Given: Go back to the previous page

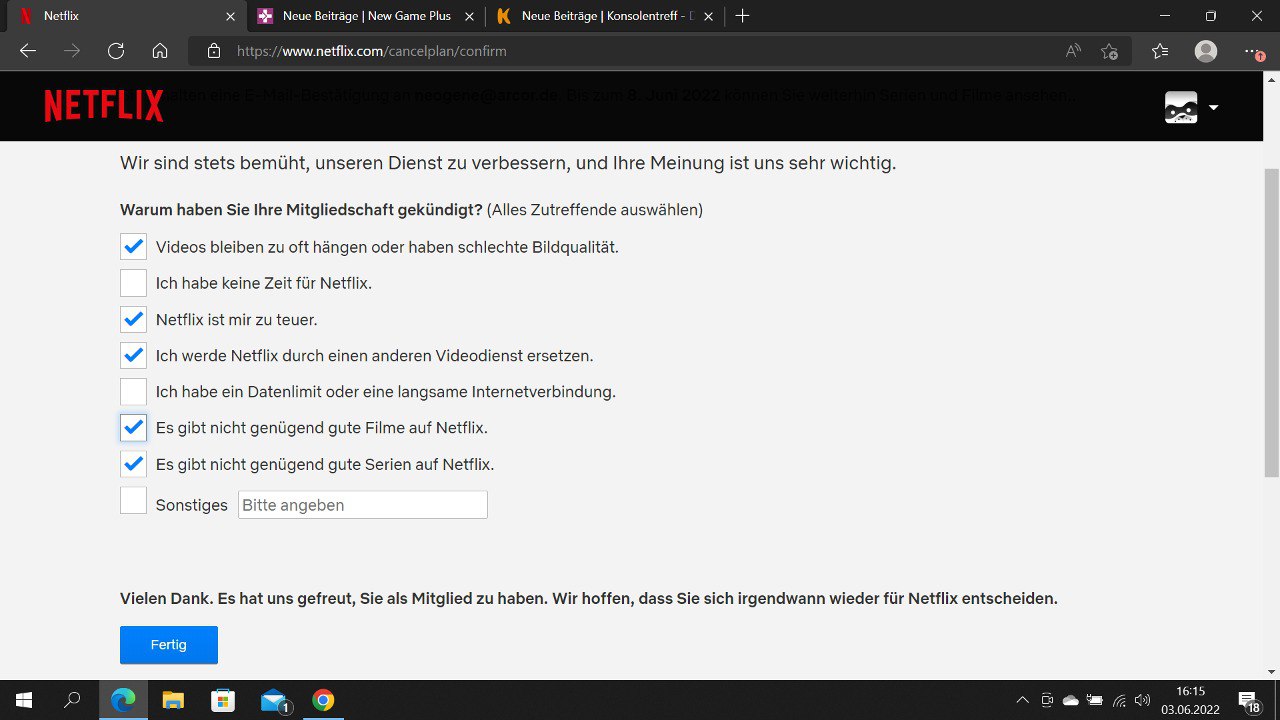Looking at the screenshot, I should [x=28, y=51].
